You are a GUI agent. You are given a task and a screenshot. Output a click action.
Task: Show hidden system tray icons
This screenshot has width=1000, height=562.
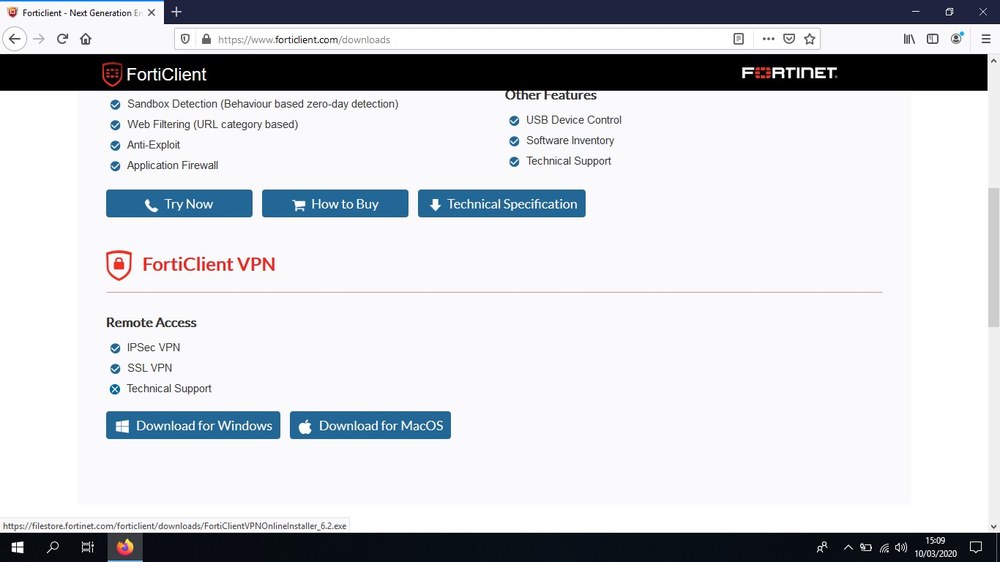tap(848, 547)
